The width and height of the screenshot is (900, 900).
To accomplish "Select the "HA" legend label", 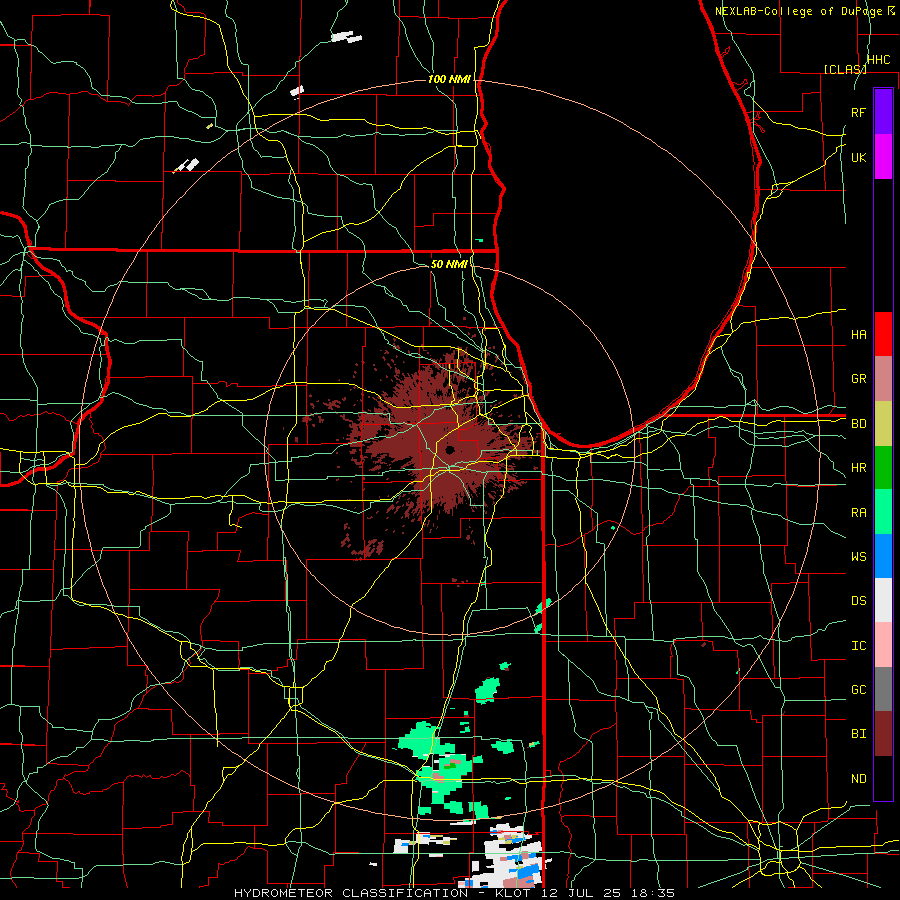I will point(859,334).
